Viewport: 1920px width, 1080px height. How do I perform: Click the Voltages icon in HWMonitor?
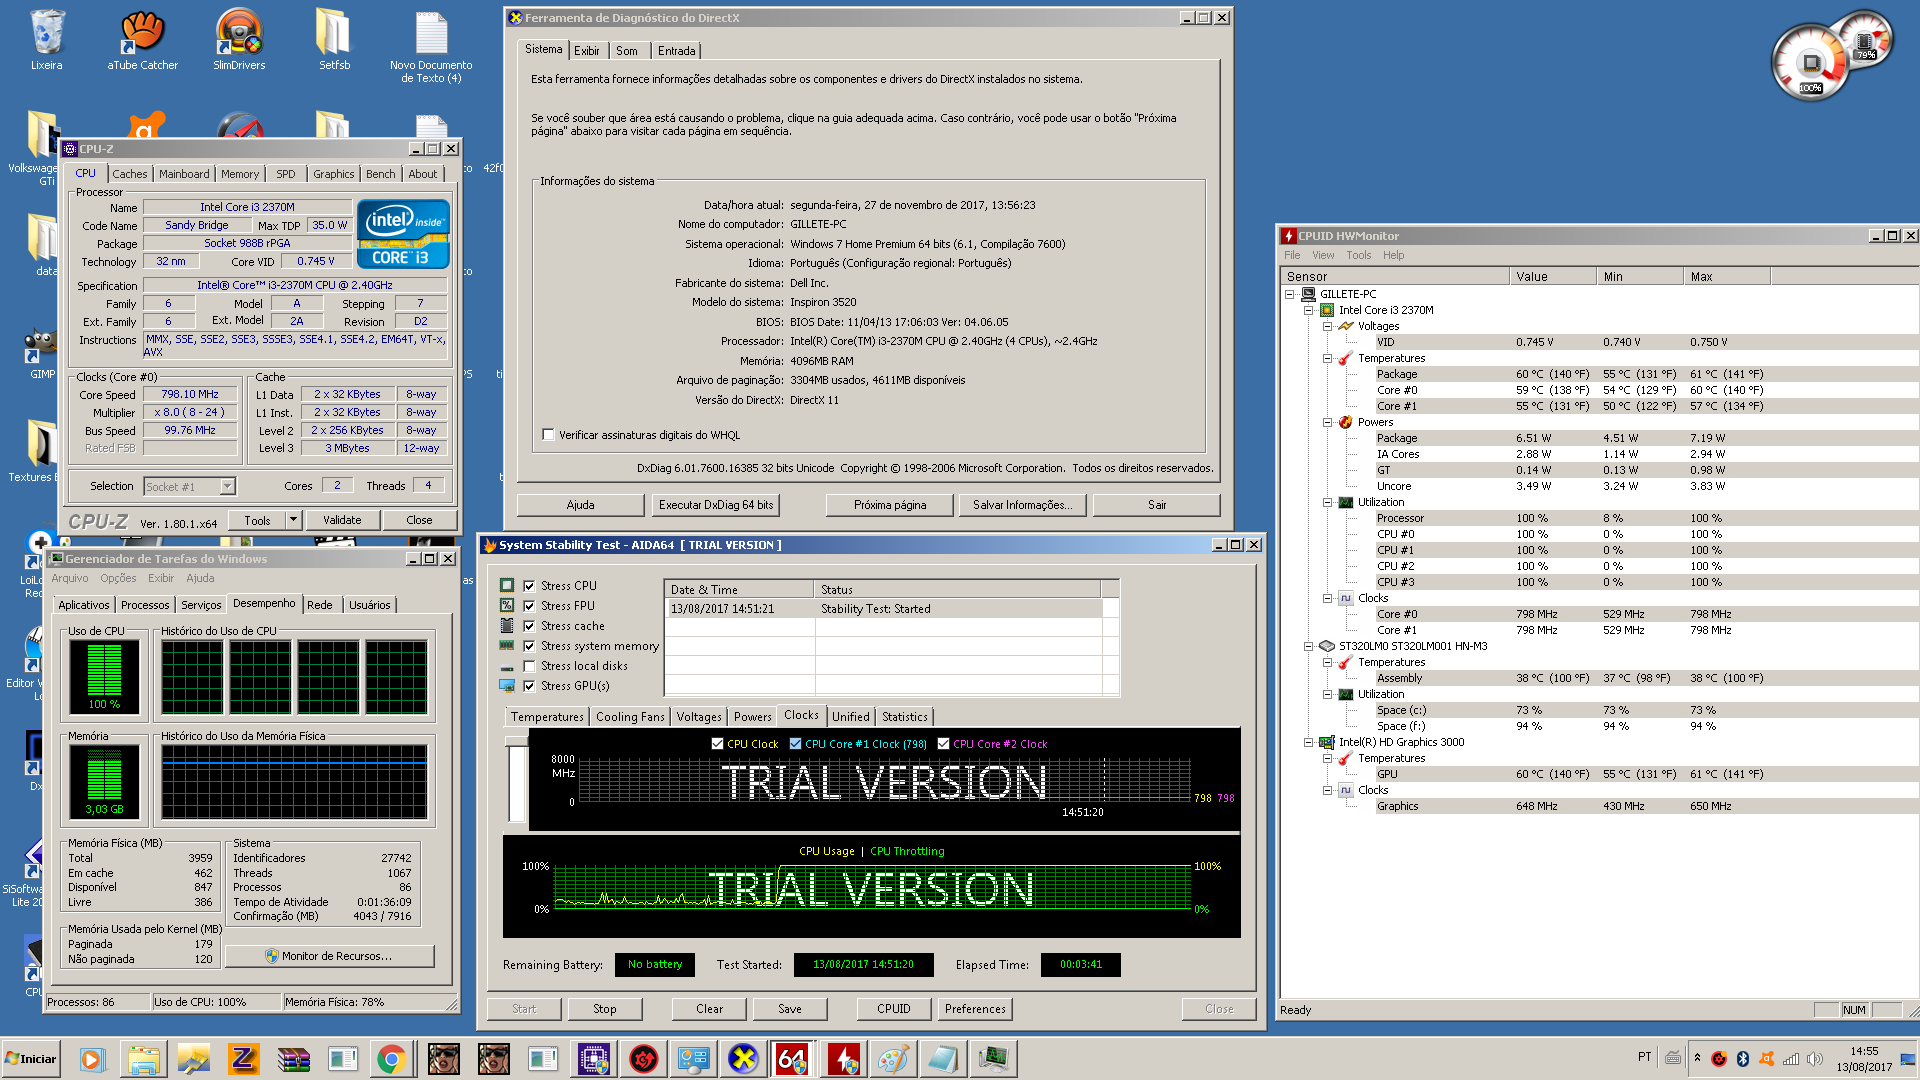tap(1346, 326)
